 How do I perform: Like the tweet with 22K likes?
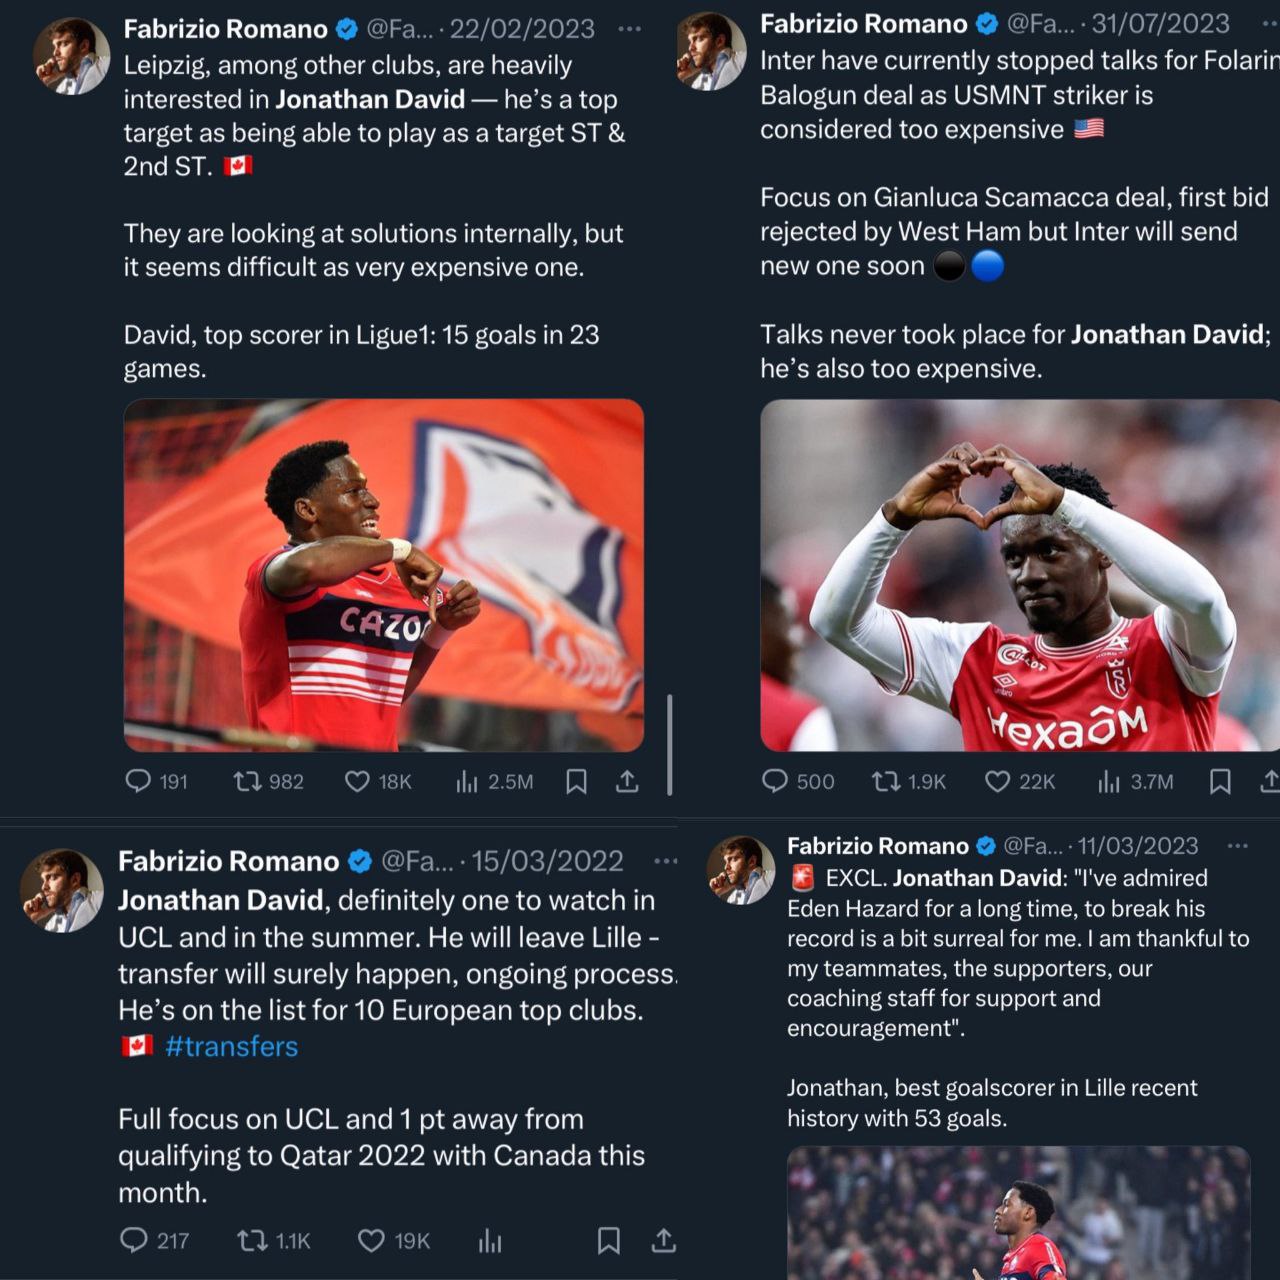(997, 780)
